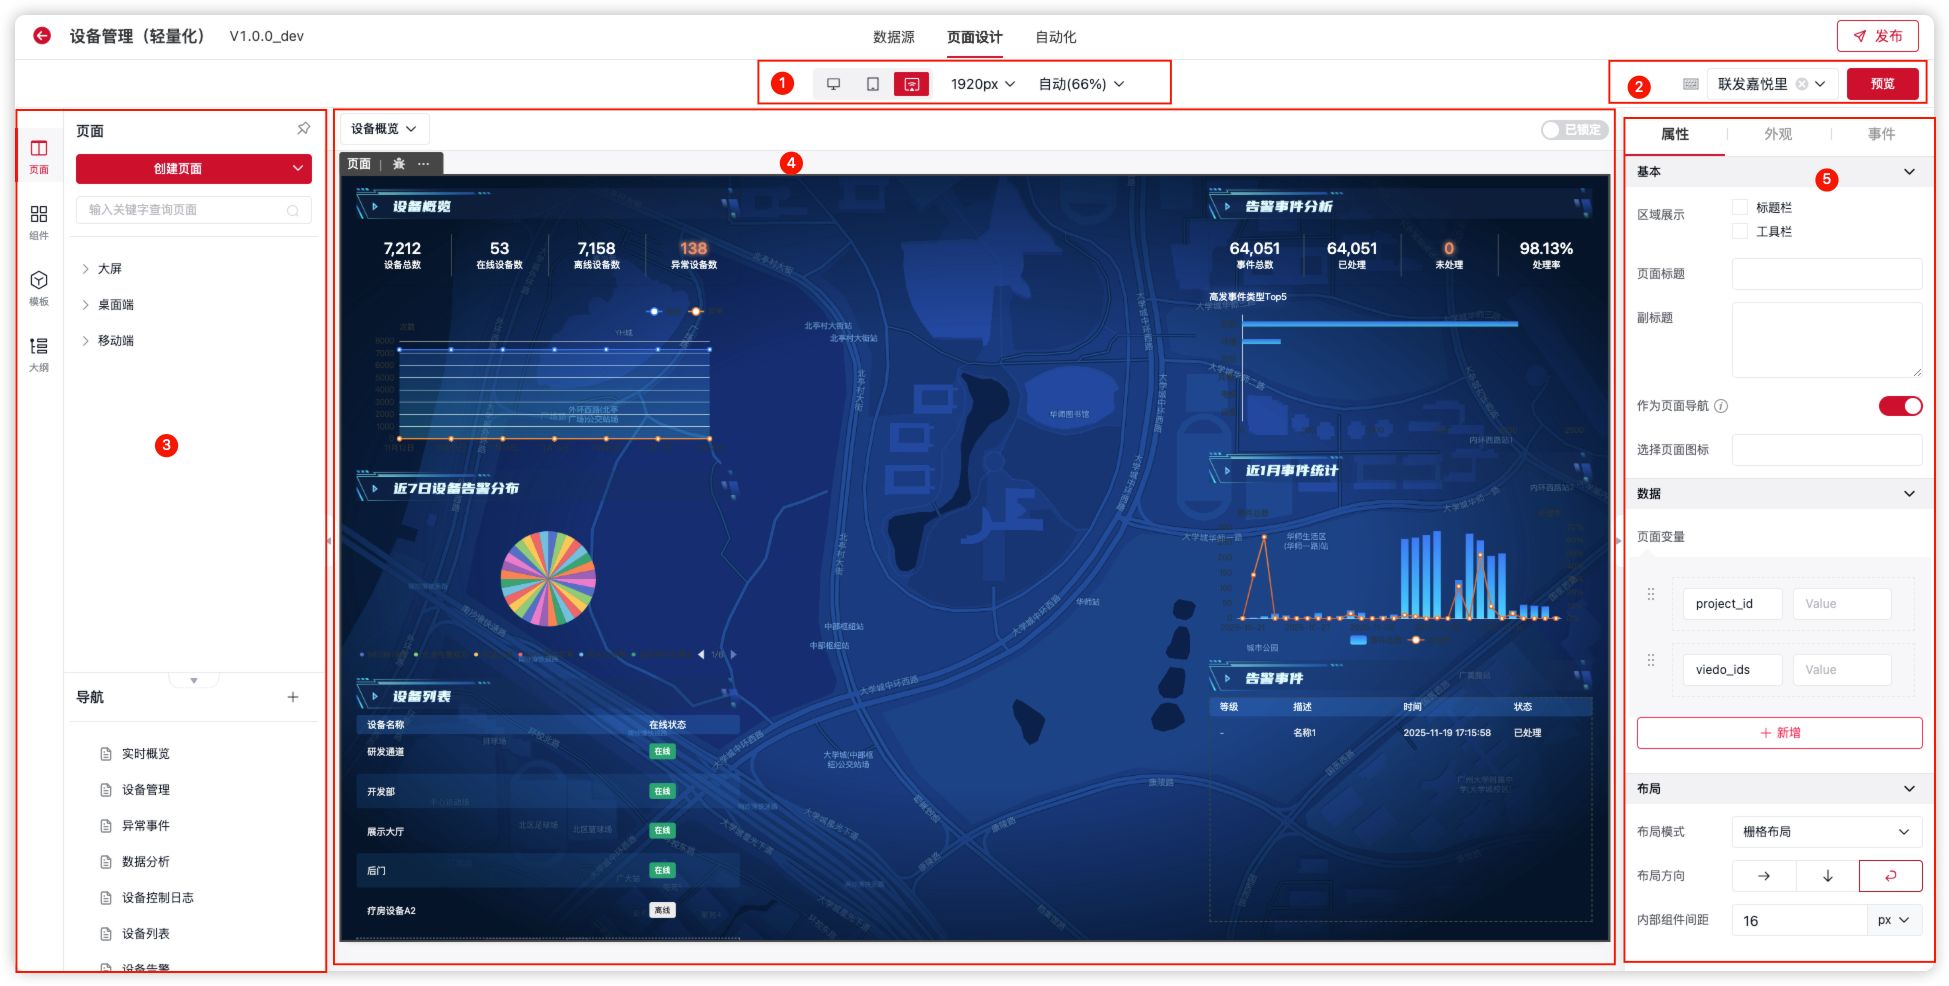Pin the 页面 panel with the pin icon
This screenshot has width=1949, height=986.
pyautogui.click(x=303, y=129)
